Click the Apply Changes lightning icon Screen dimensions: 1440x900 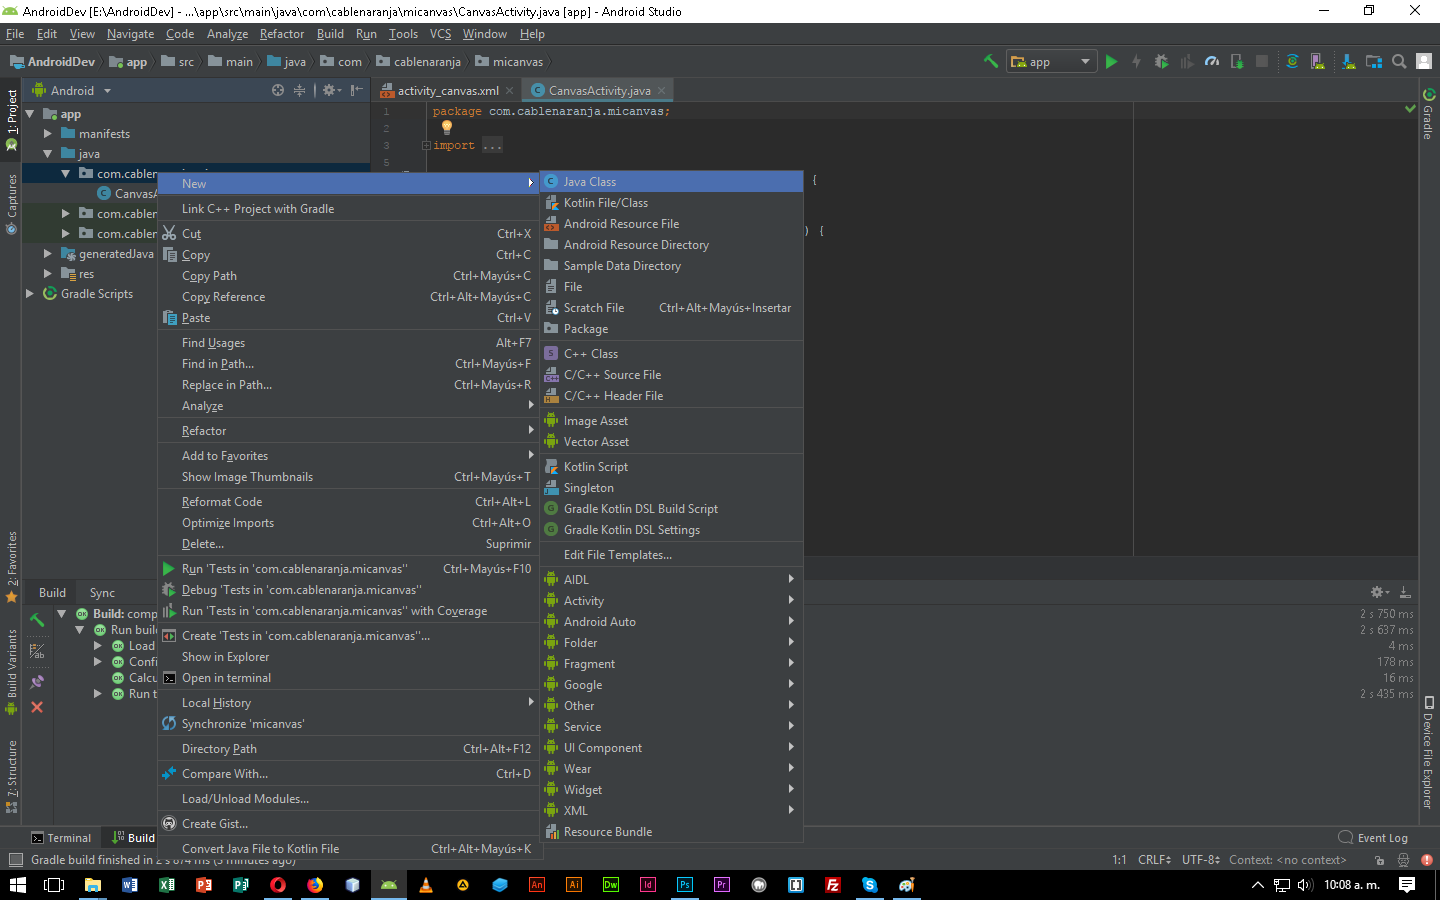point(1136,61)
